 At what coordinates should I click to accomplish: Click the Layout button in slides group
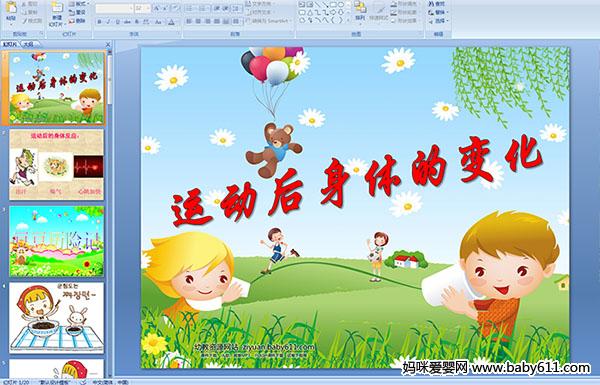78,4
